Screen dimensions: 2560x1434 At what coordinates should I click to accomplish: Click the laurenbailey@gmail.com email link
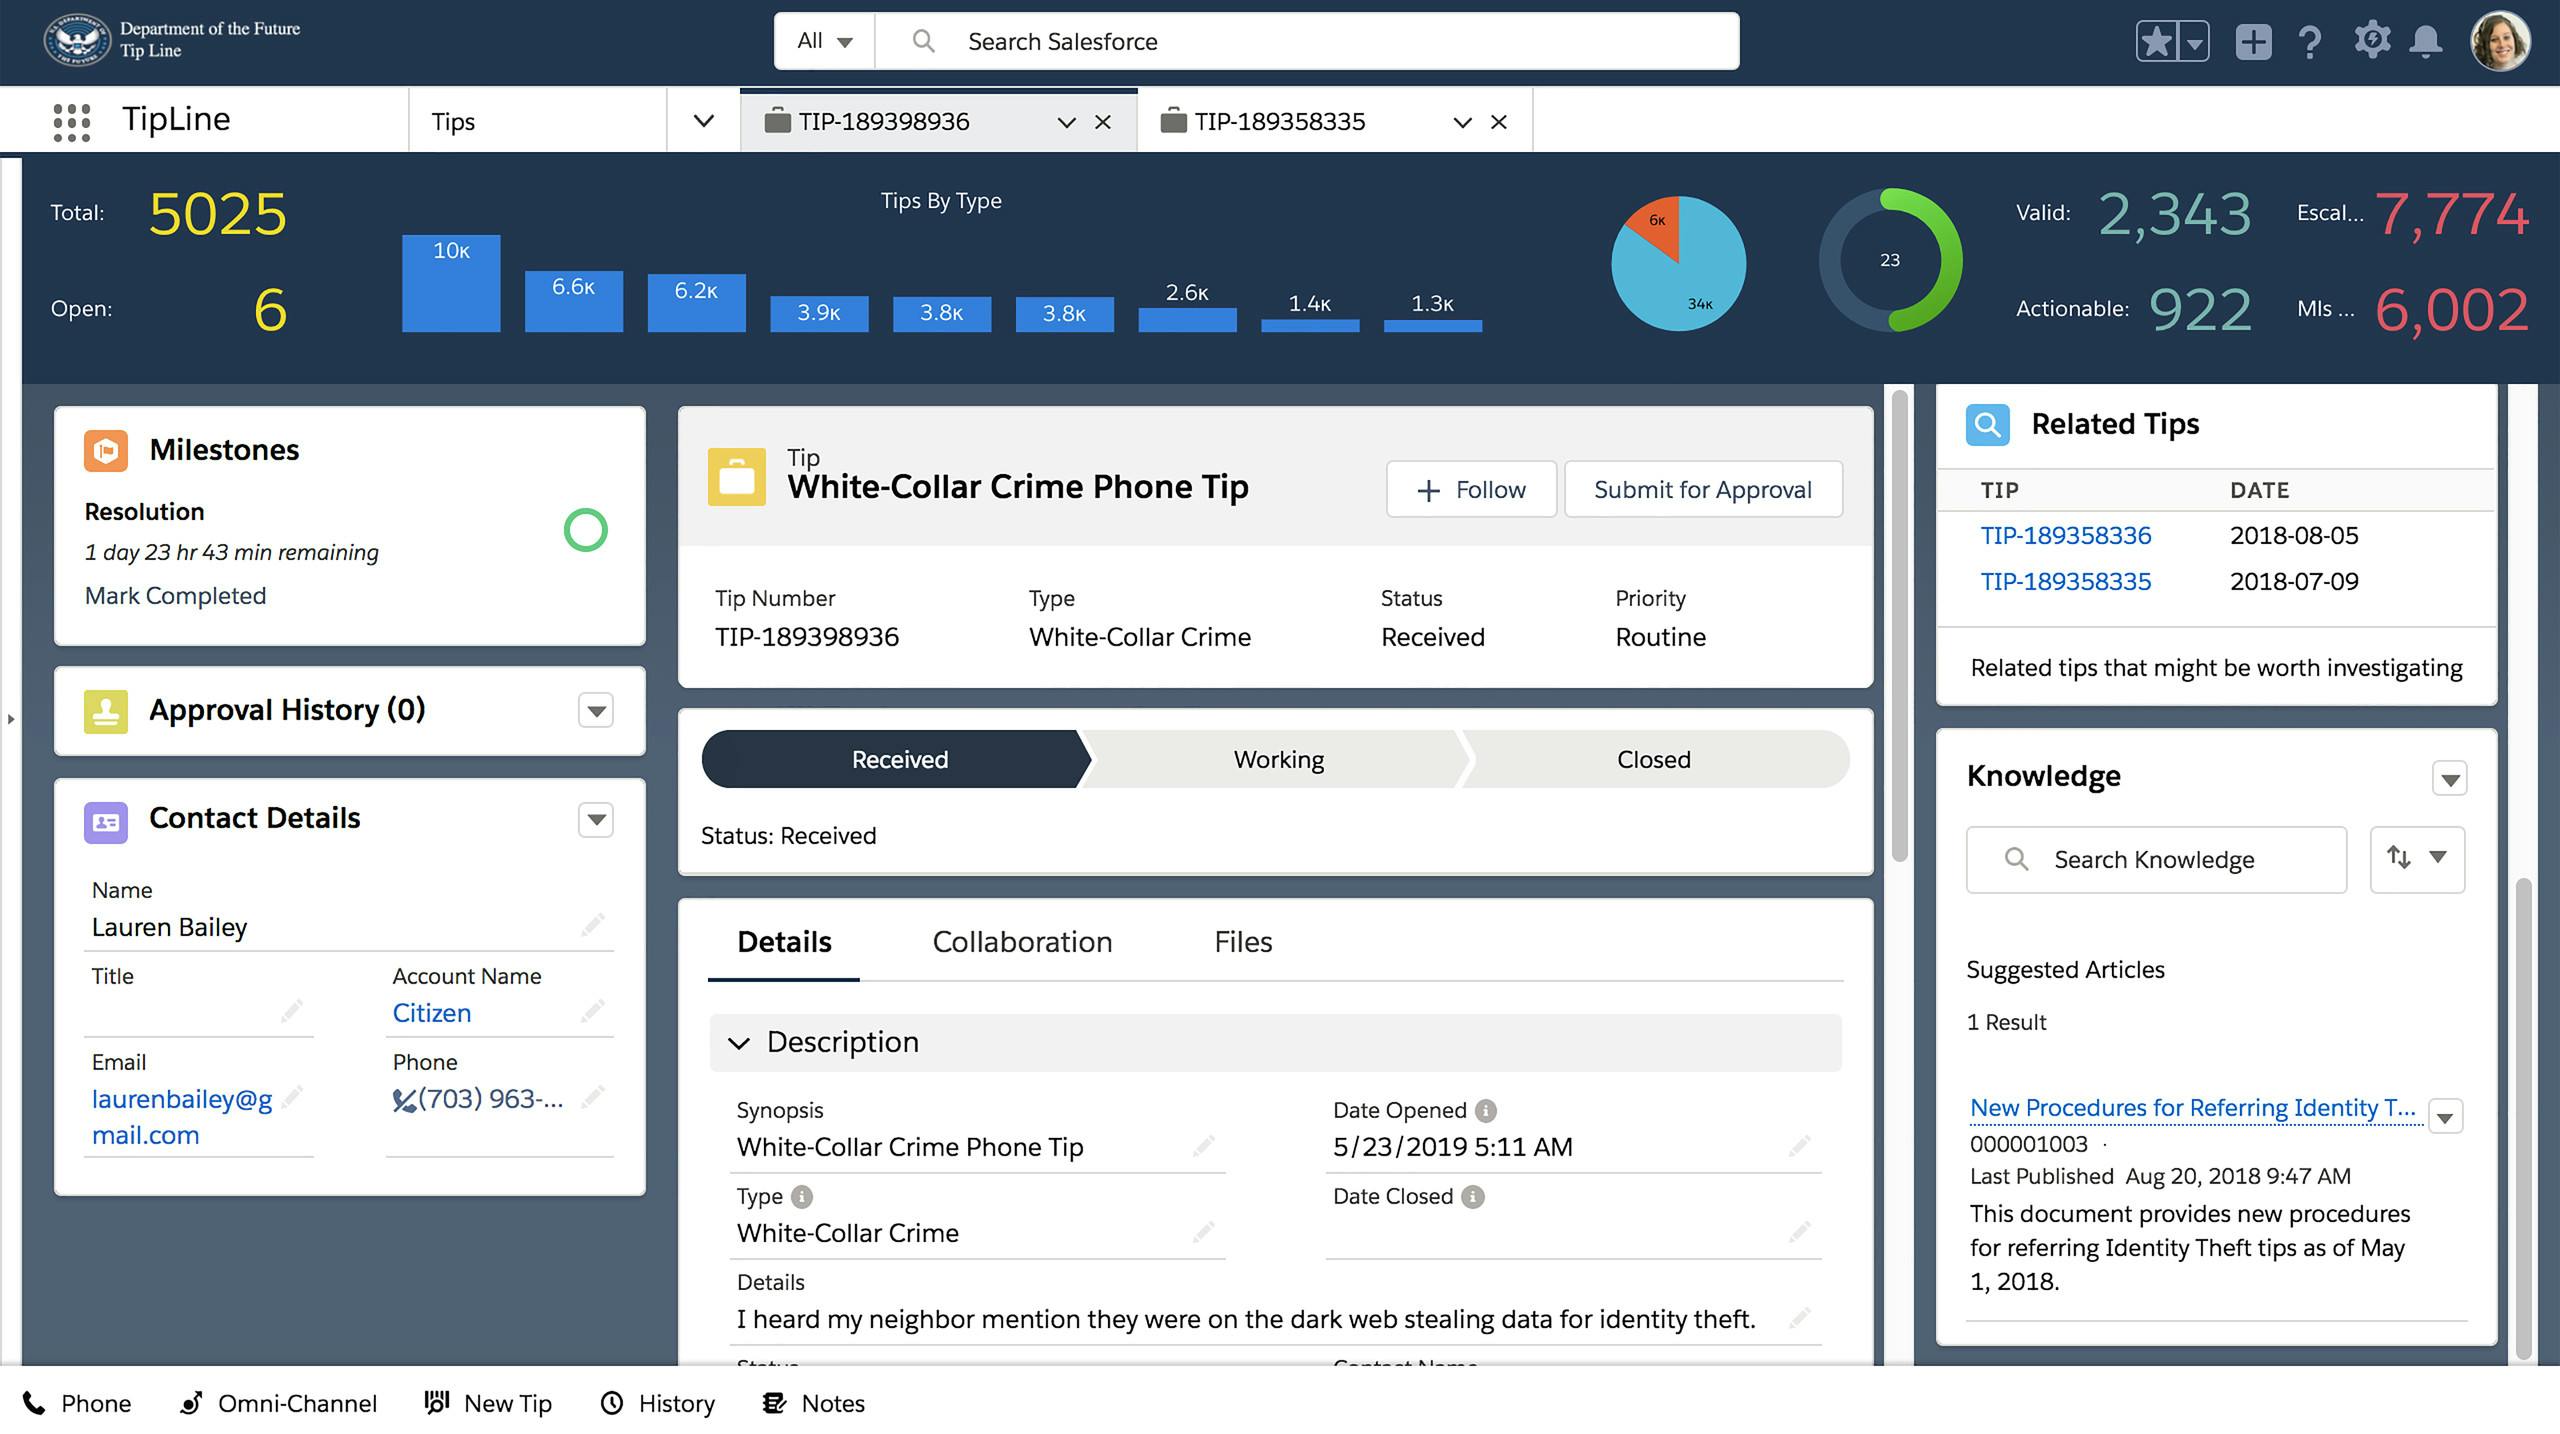pos(182,1117)
